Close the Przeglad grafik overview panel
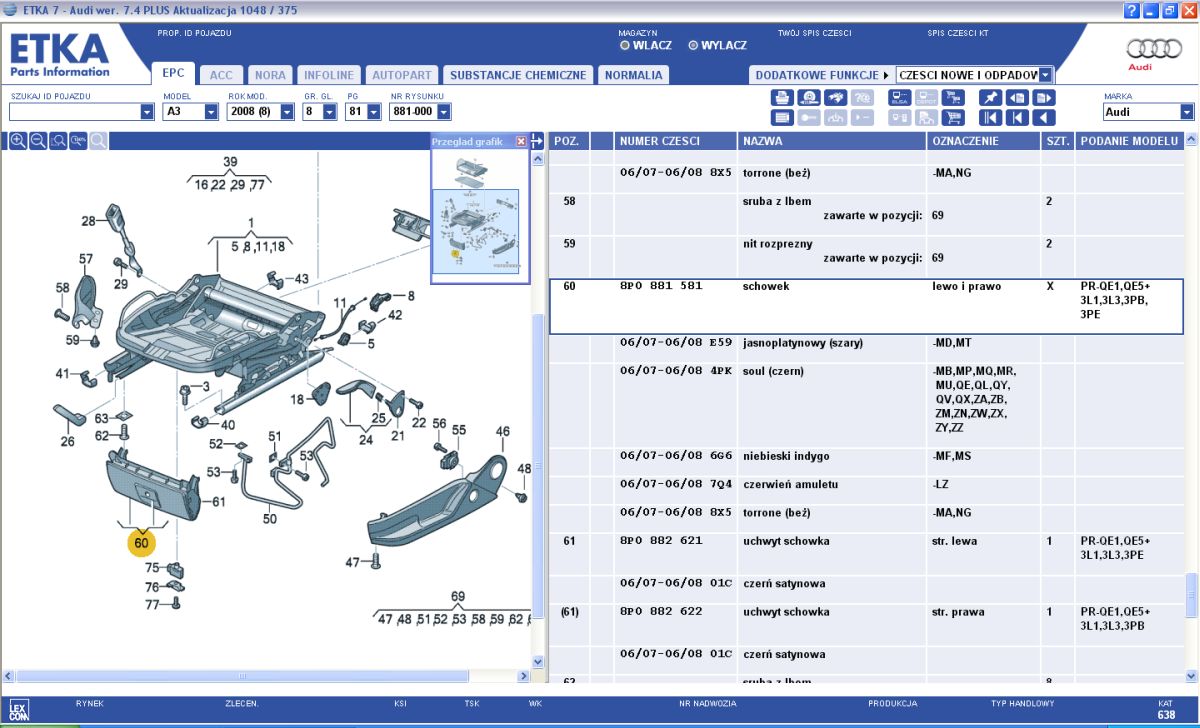The width and height of the screenshot is (1200, 728). pyautogui.click(x=521, y=142)
